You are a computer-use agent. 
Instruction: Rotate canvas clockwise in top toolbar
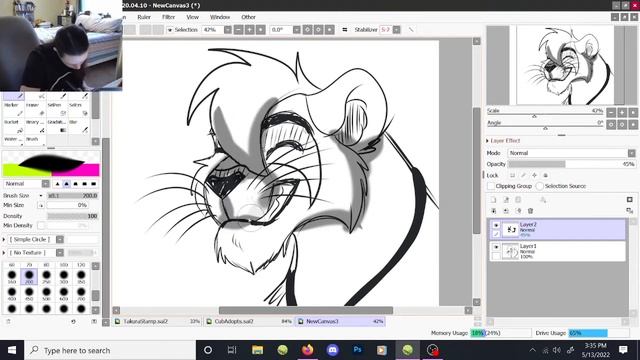coord(318,30)
